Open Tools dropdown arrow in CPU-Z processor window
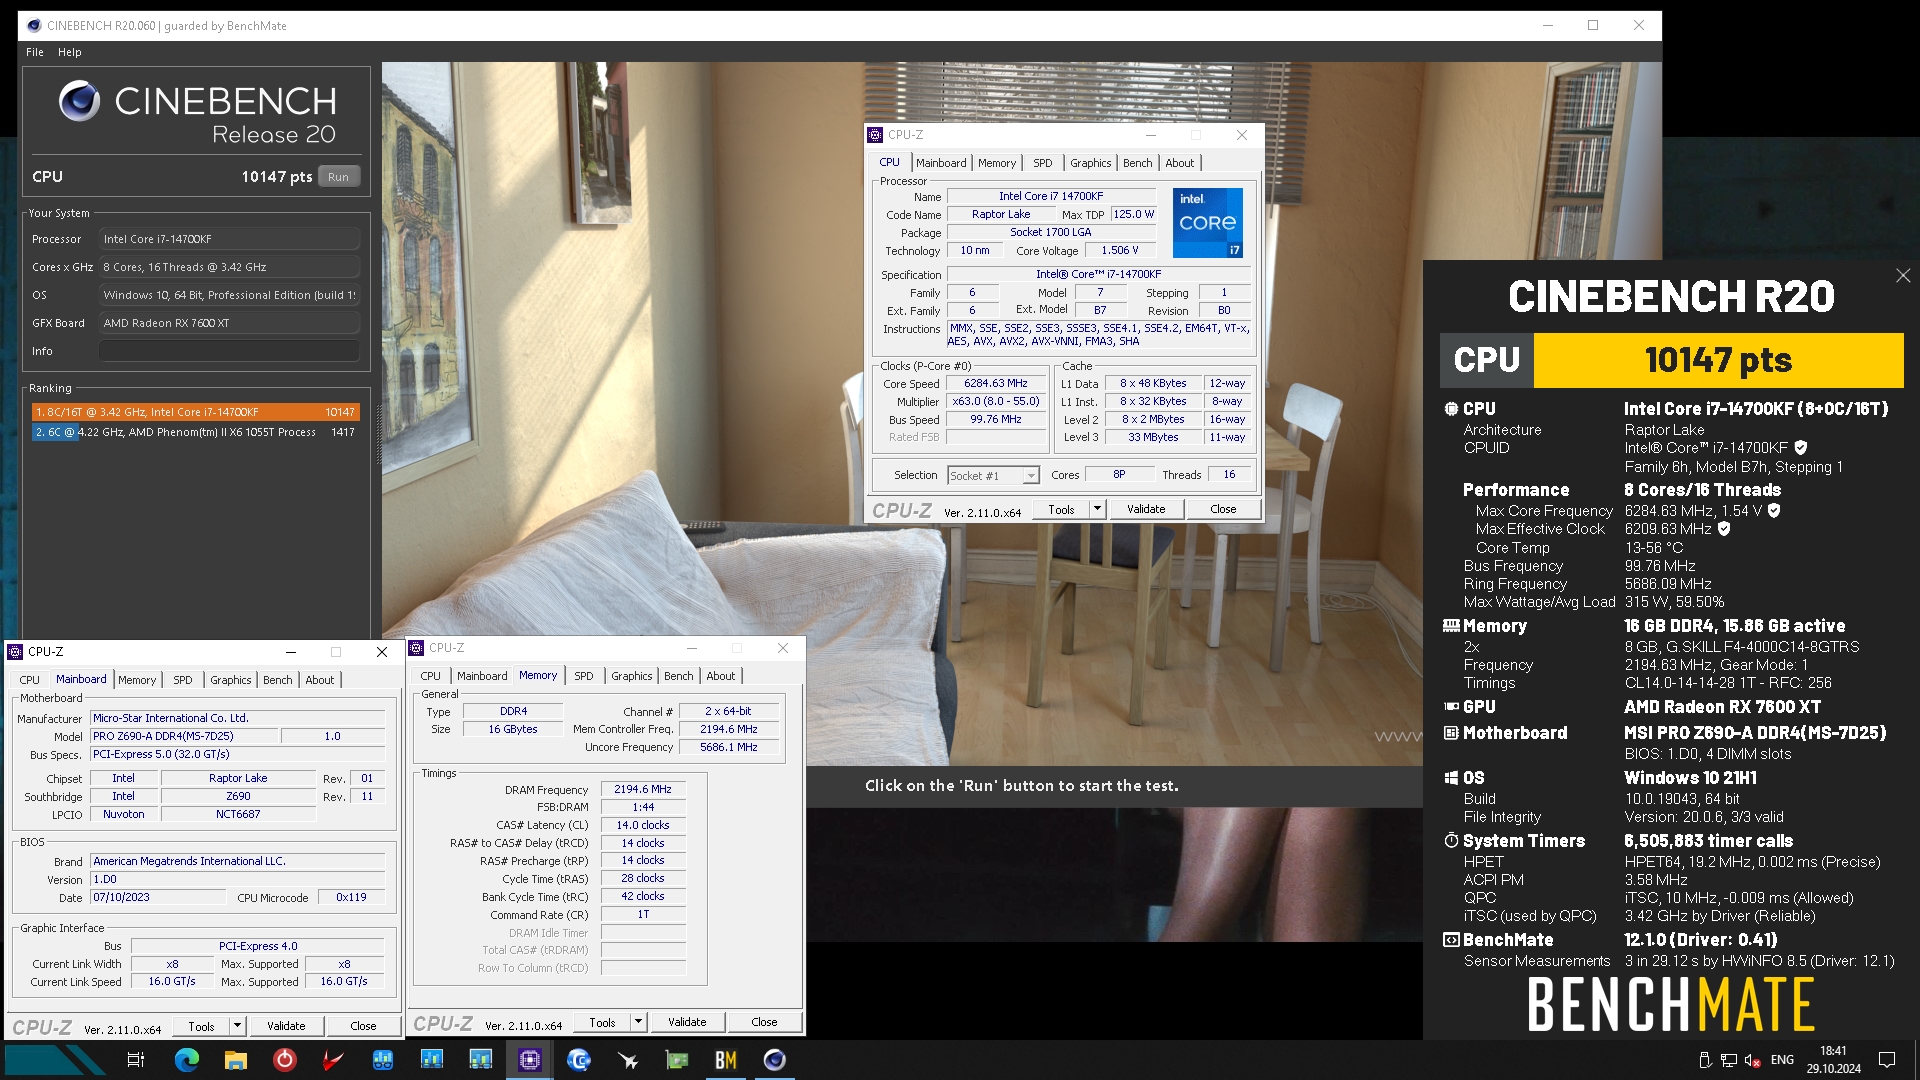The height and width of the screenshot is (1080, 1920). point(1097,509)
